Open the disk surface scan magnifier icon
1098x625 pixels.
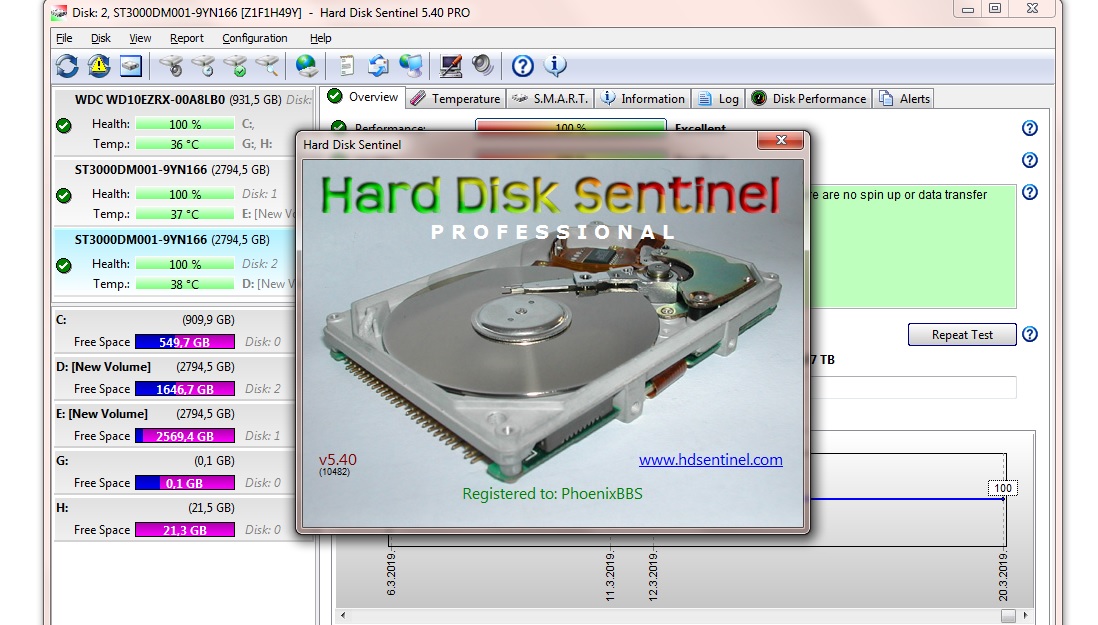268,66
